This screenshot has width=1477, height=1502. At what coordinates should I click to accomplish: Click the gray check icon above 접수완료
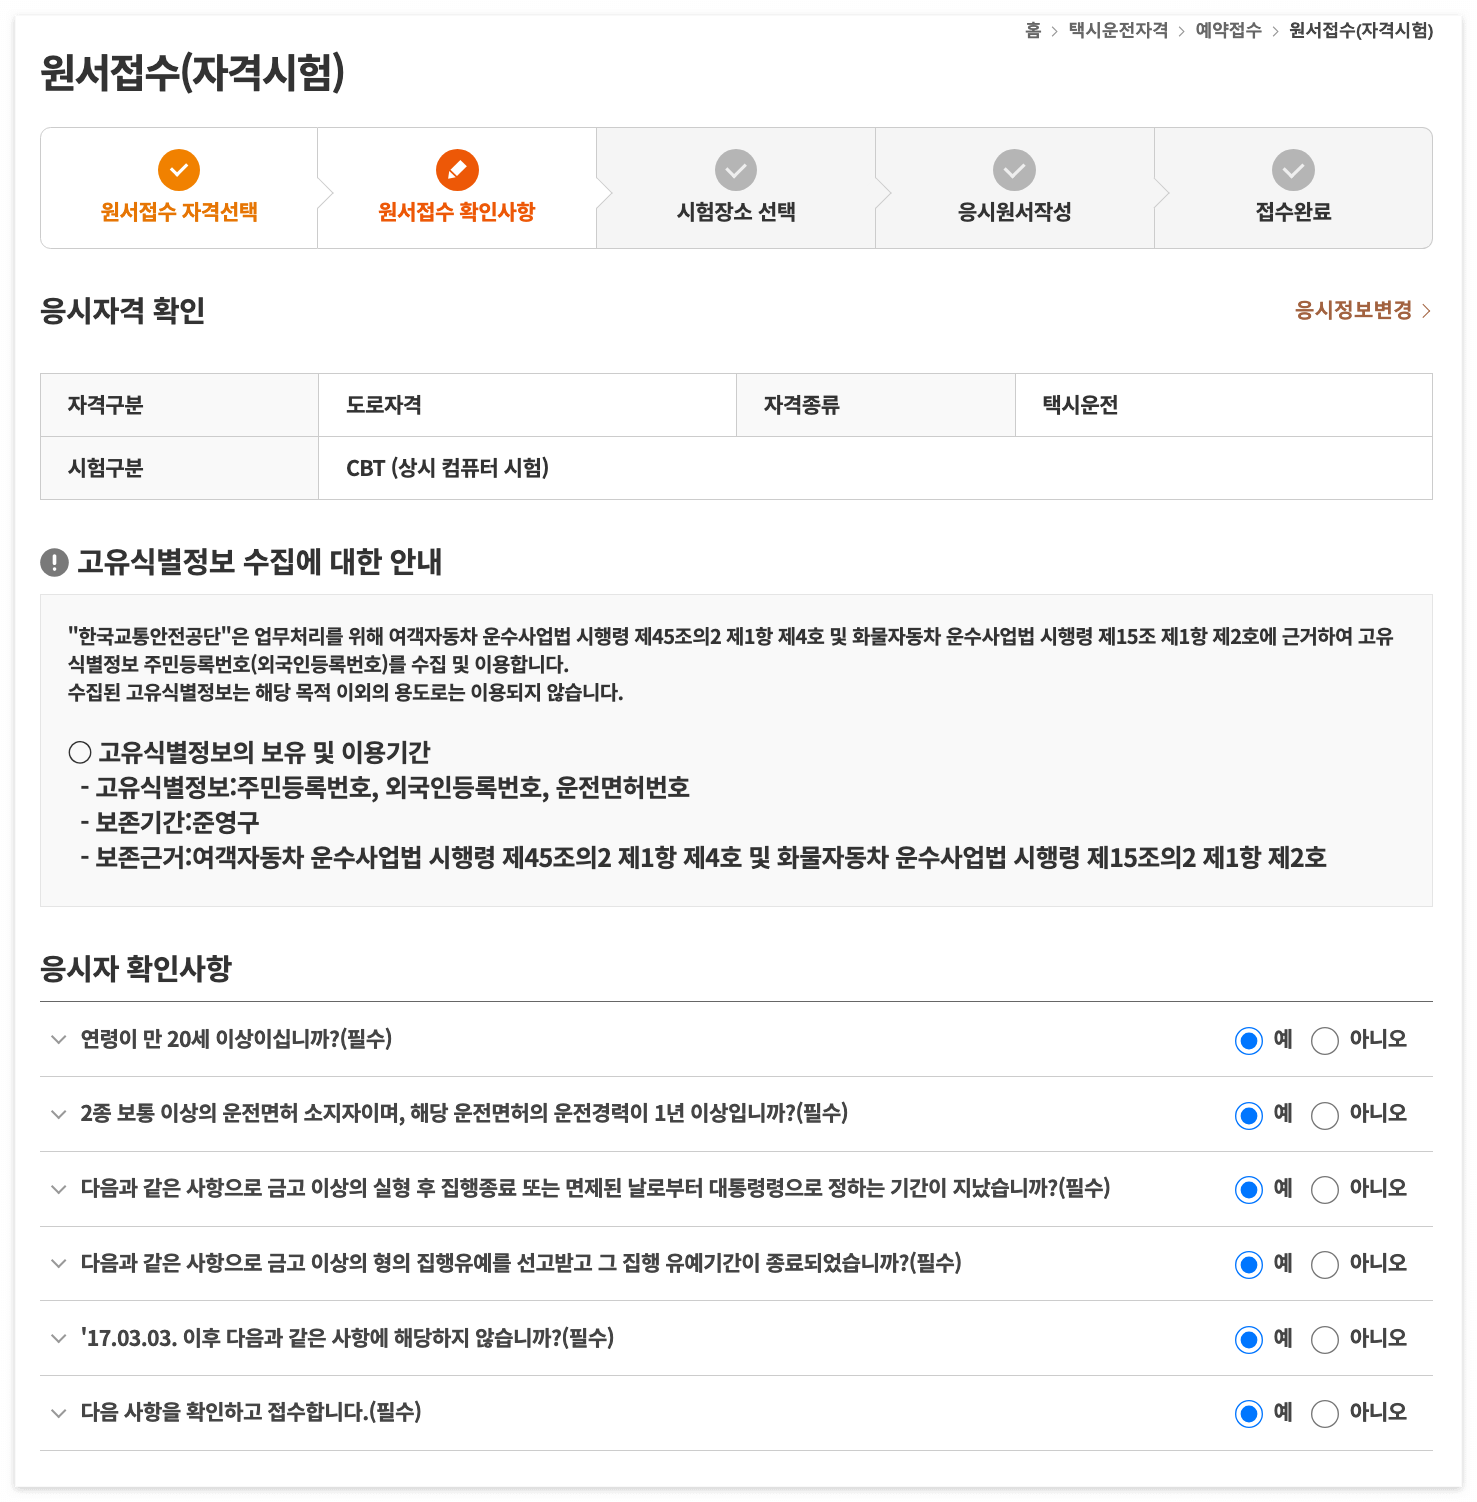[1293, 170]
